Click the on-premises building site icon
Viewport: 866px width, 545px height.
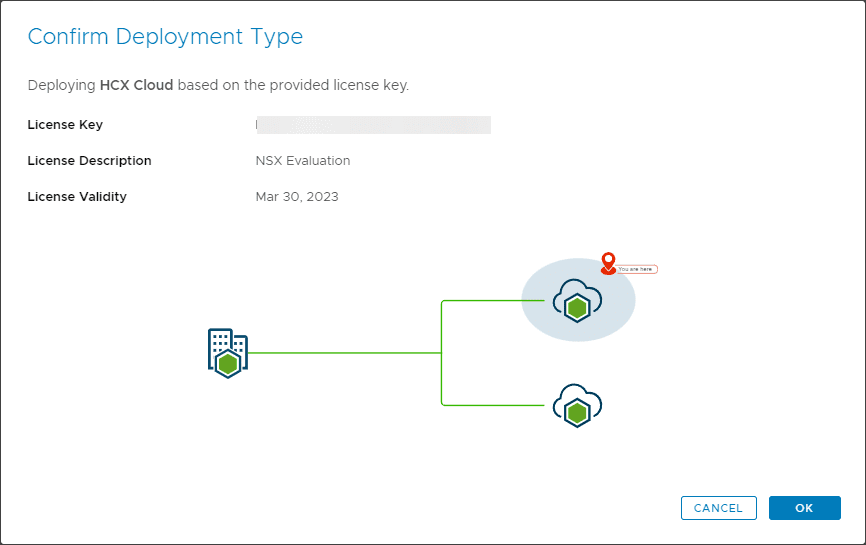click(x=228, y=353)
